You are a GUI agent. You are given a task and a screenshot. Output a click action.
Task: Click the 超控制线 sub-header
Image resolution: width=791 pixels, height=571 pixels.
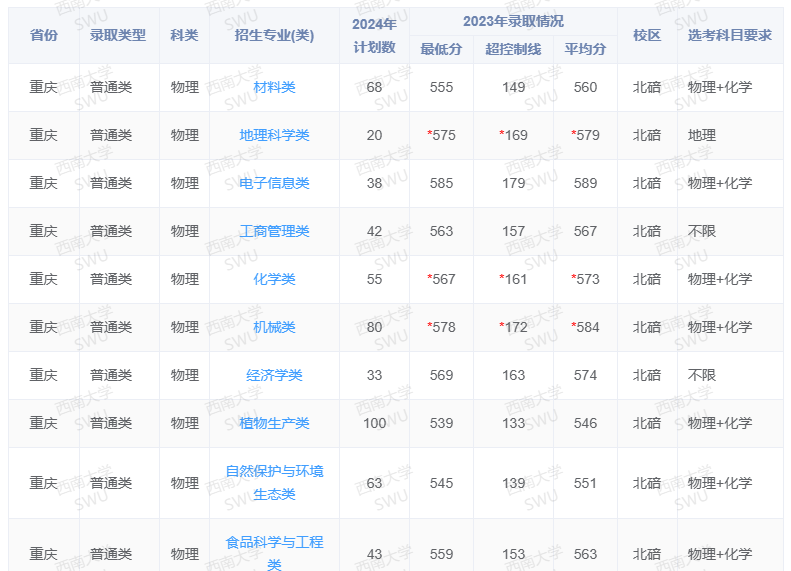pyautogui.click(x=513, y=49)
